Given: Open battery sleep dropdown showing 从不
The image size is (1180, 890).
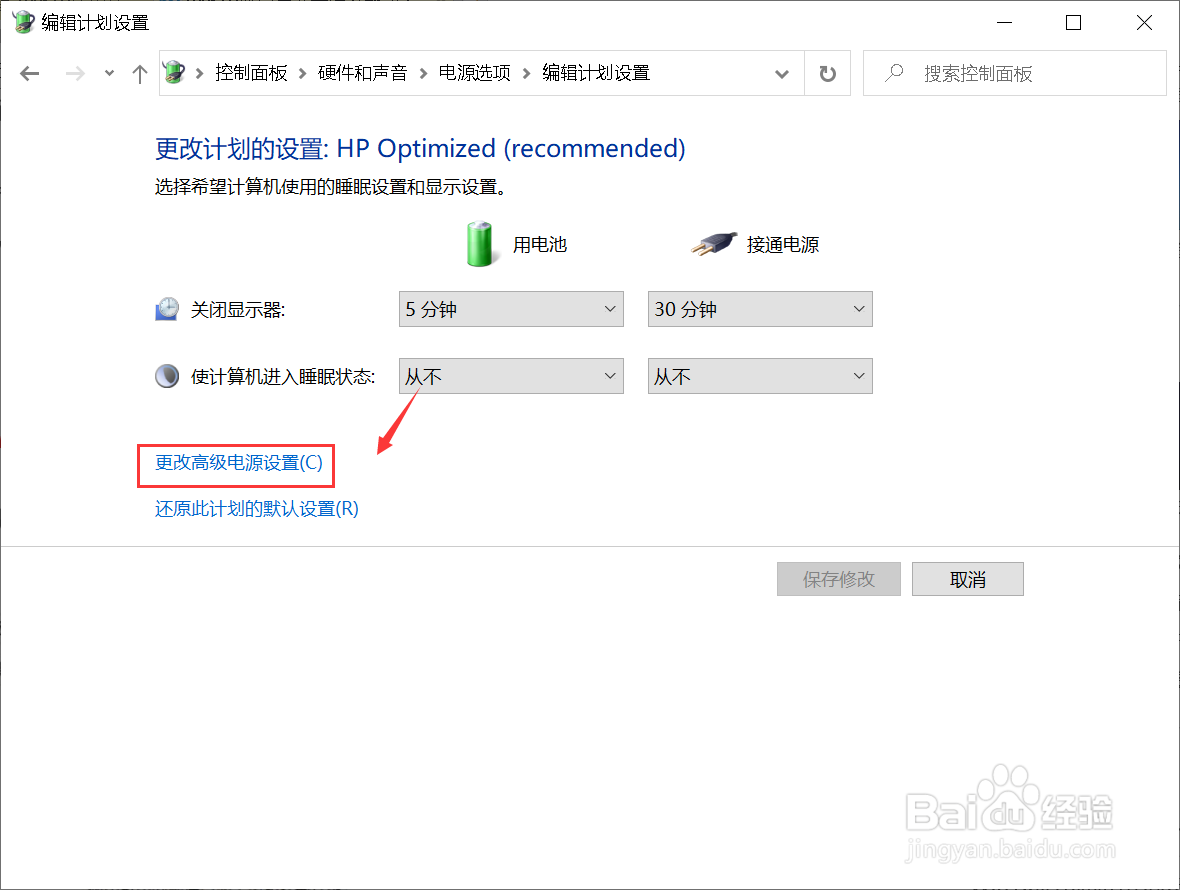Looking at the screenshot, I should [x=511, y=376].
